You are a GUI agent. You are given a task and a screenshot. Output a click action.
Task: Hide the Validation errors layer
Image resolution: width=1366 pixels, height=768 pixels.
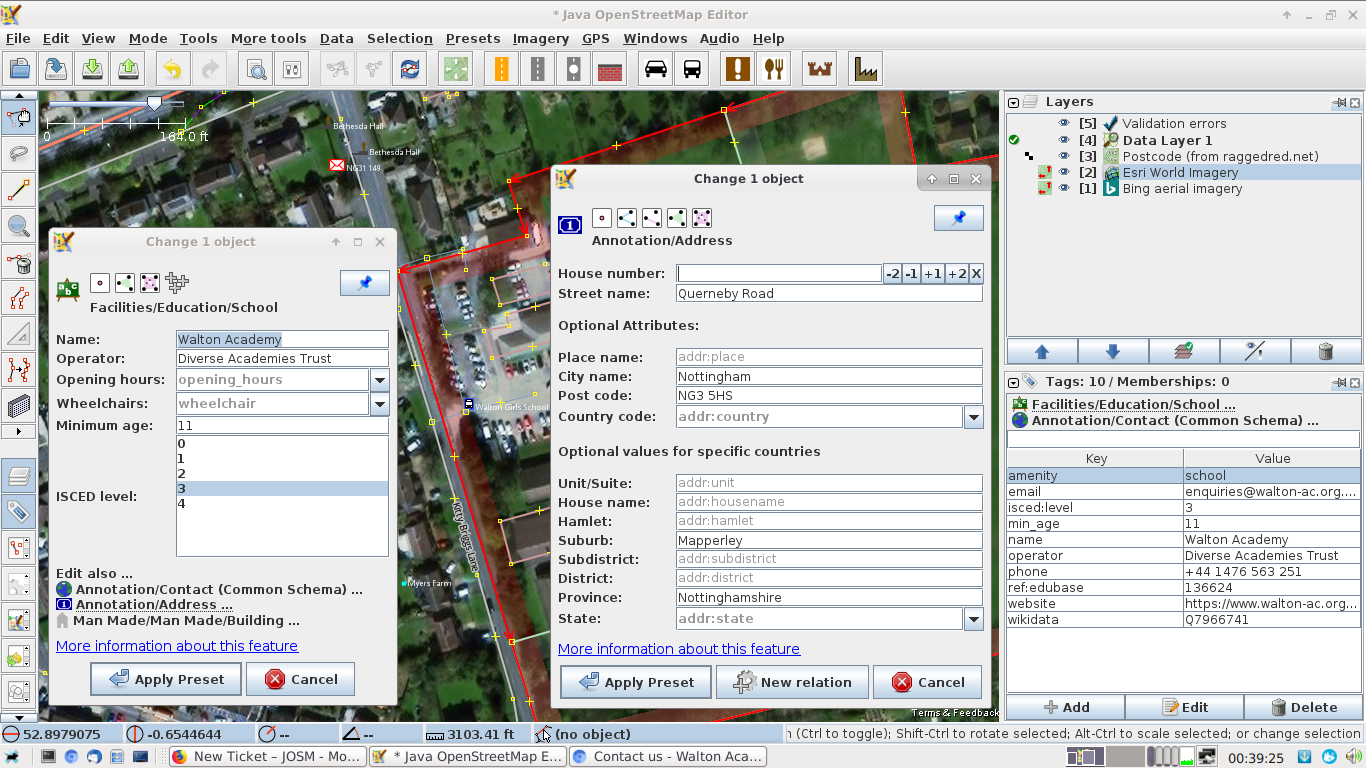[1064, 124]
